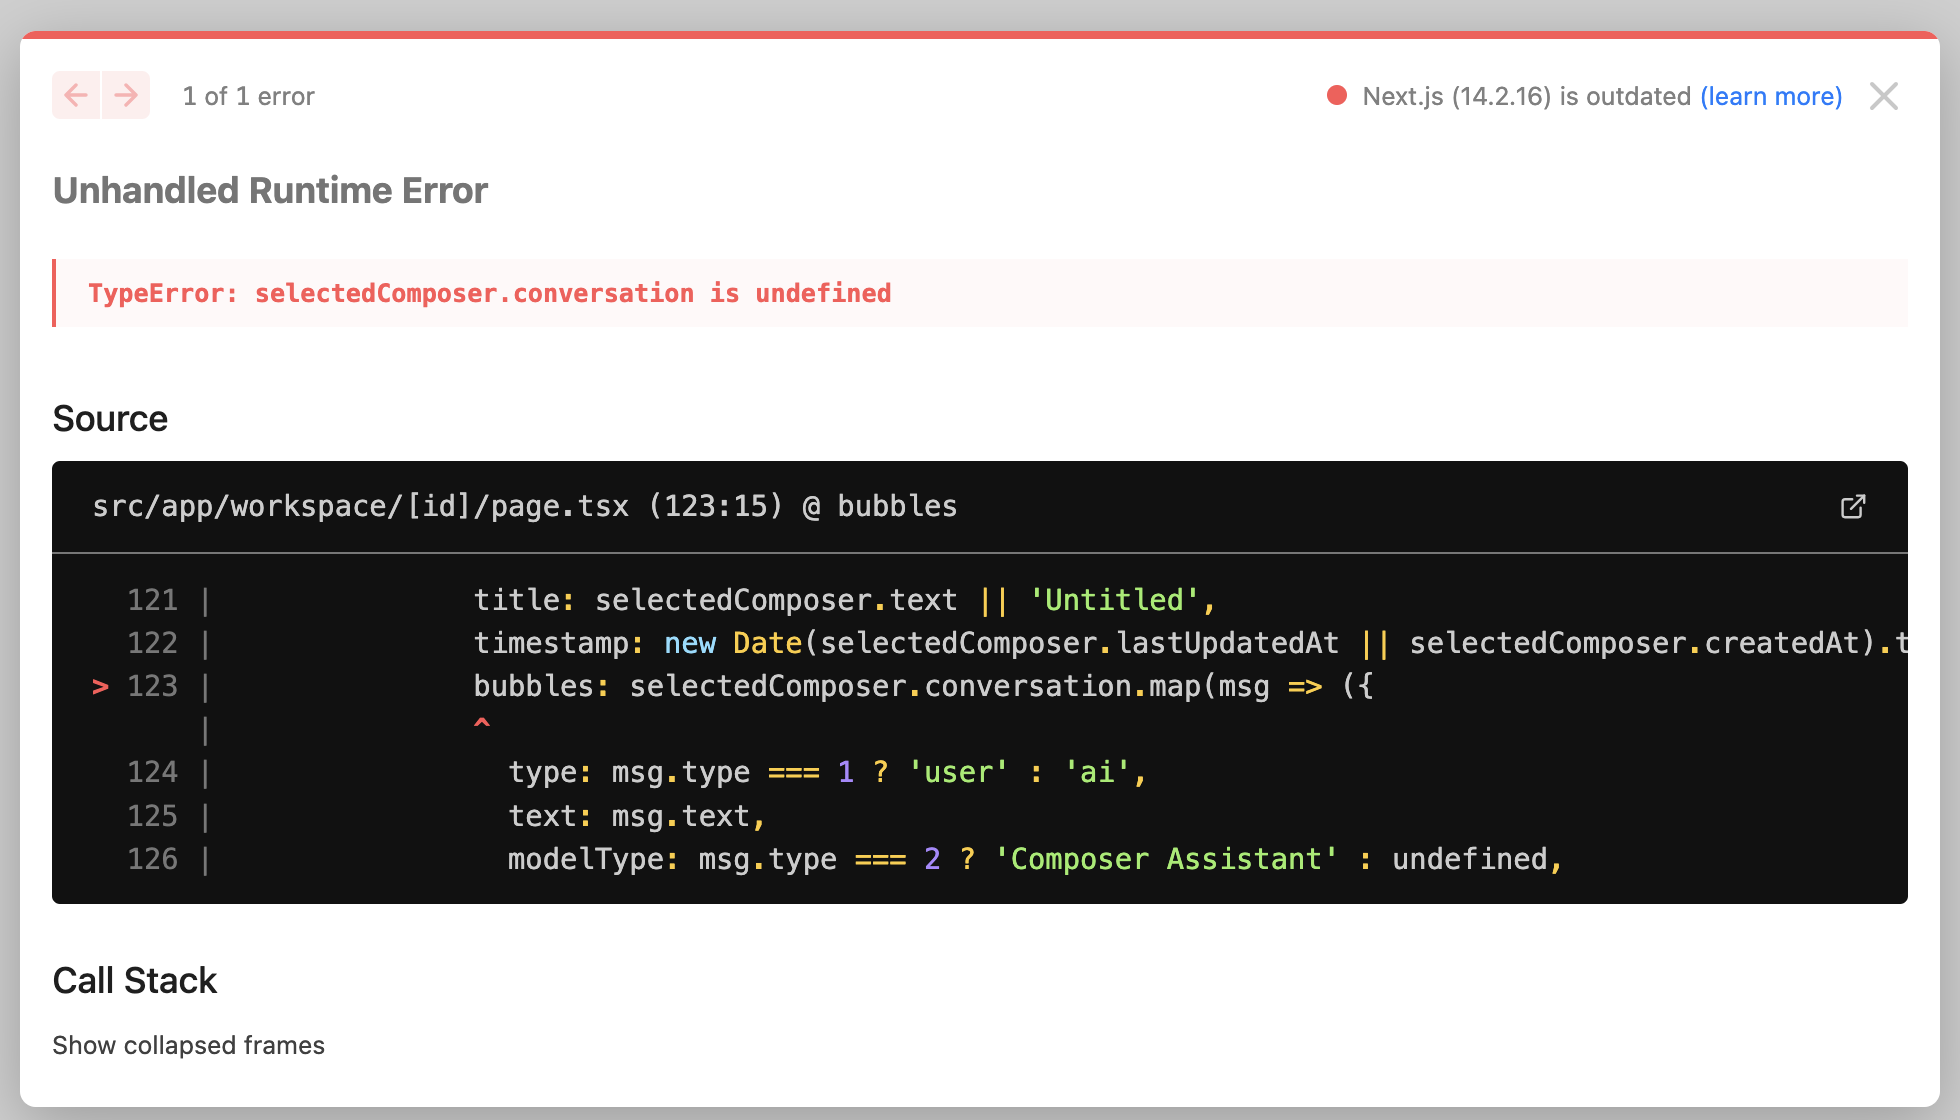Viewport: 1960px width, 1120px height.
Task: Click code line 126 with modelType
Action: click(1033, 859)
